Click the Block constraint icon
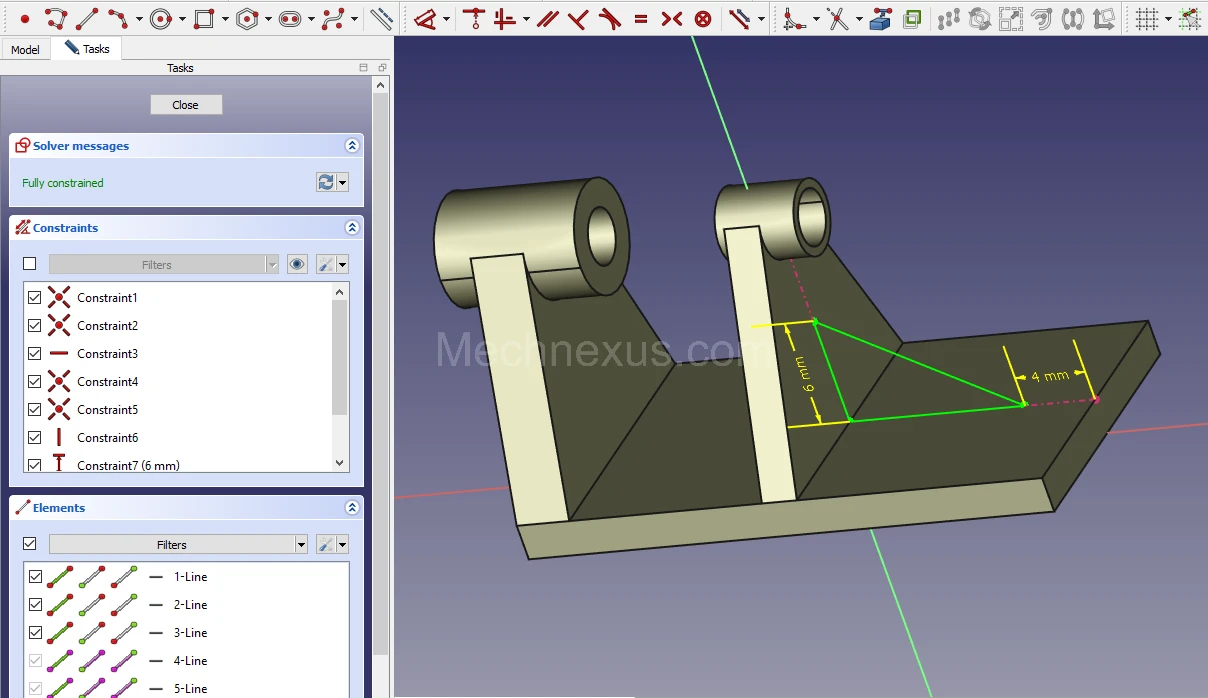Viewport: 1208px width, 698px height. (x=703, y=19)
